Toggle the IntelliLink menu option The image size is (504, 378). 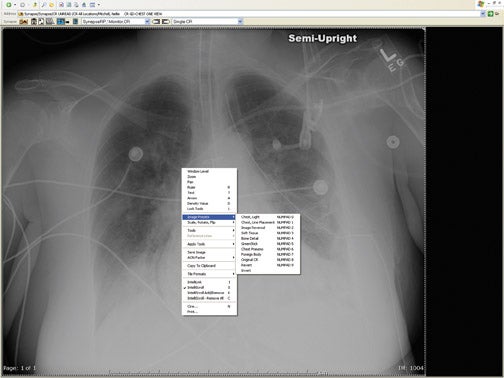point(209,282)
